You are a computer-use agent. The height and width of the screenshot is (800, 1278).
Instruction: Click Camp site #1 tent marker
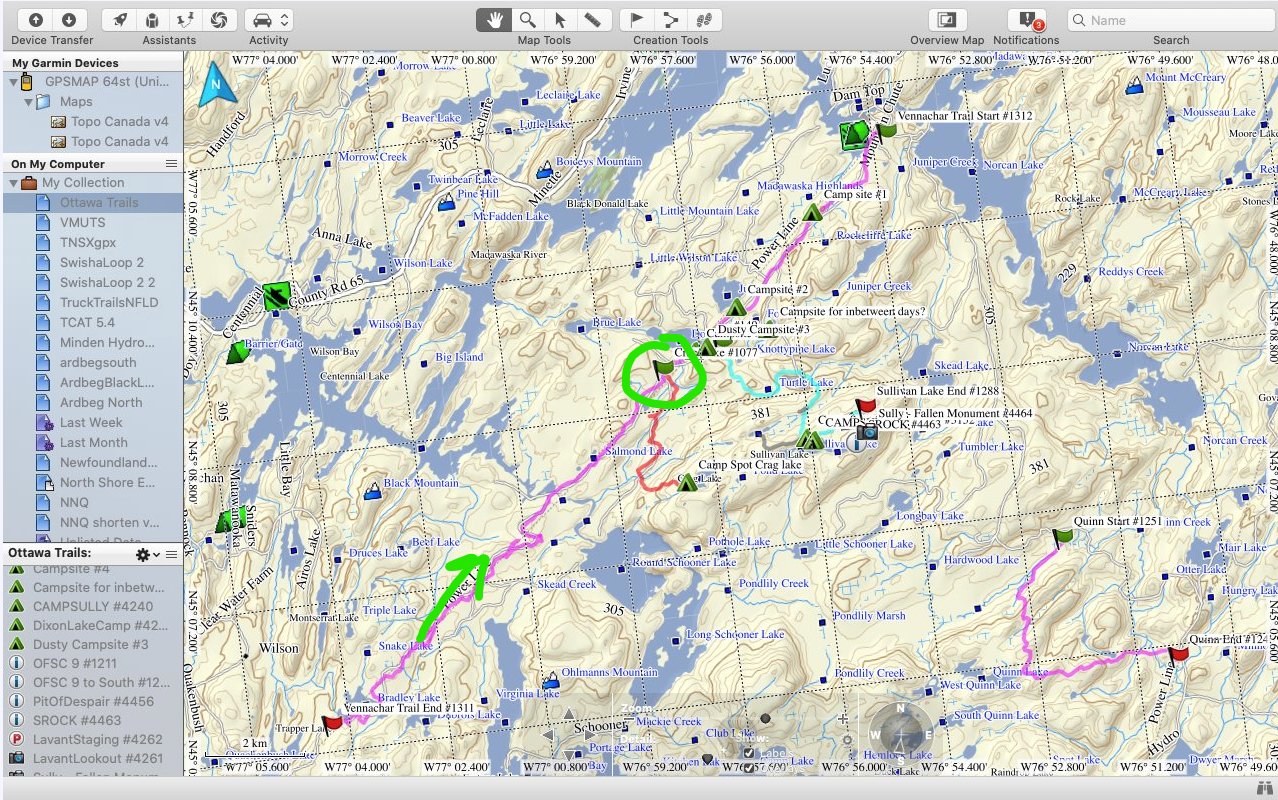tap(812, 212)
